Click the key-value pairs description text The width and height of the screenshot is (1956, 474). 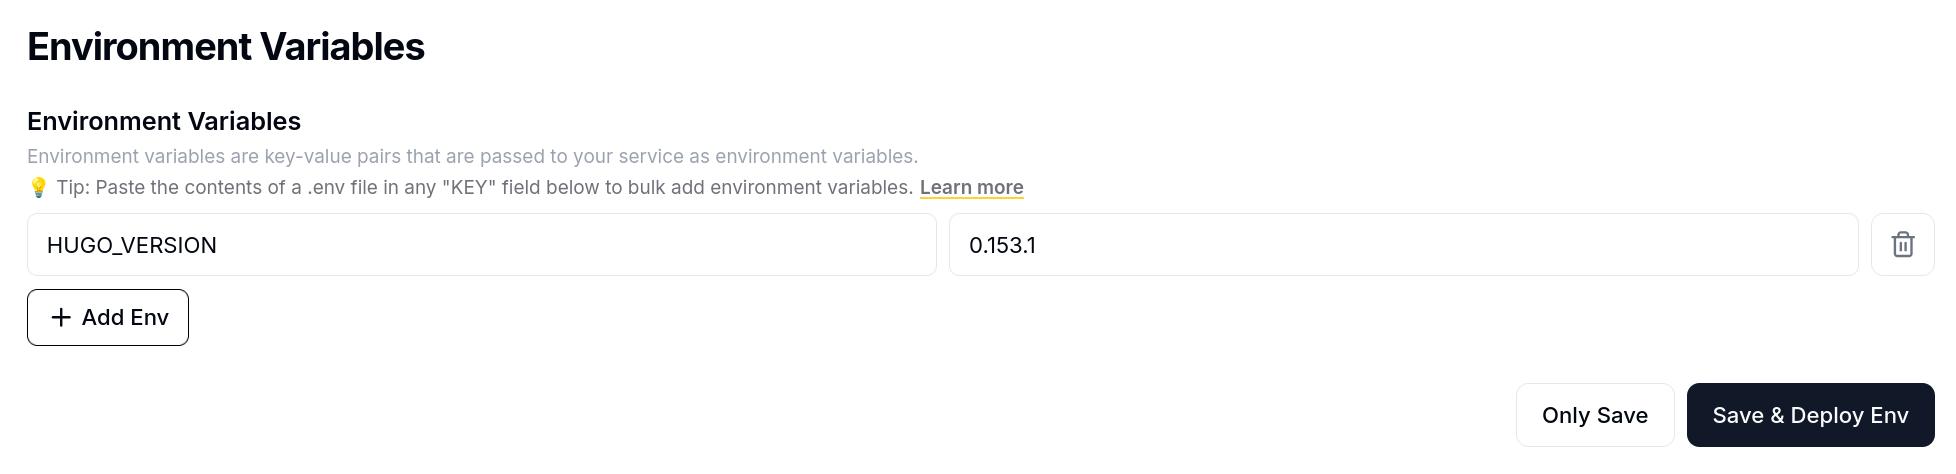[x=472, y=157]
